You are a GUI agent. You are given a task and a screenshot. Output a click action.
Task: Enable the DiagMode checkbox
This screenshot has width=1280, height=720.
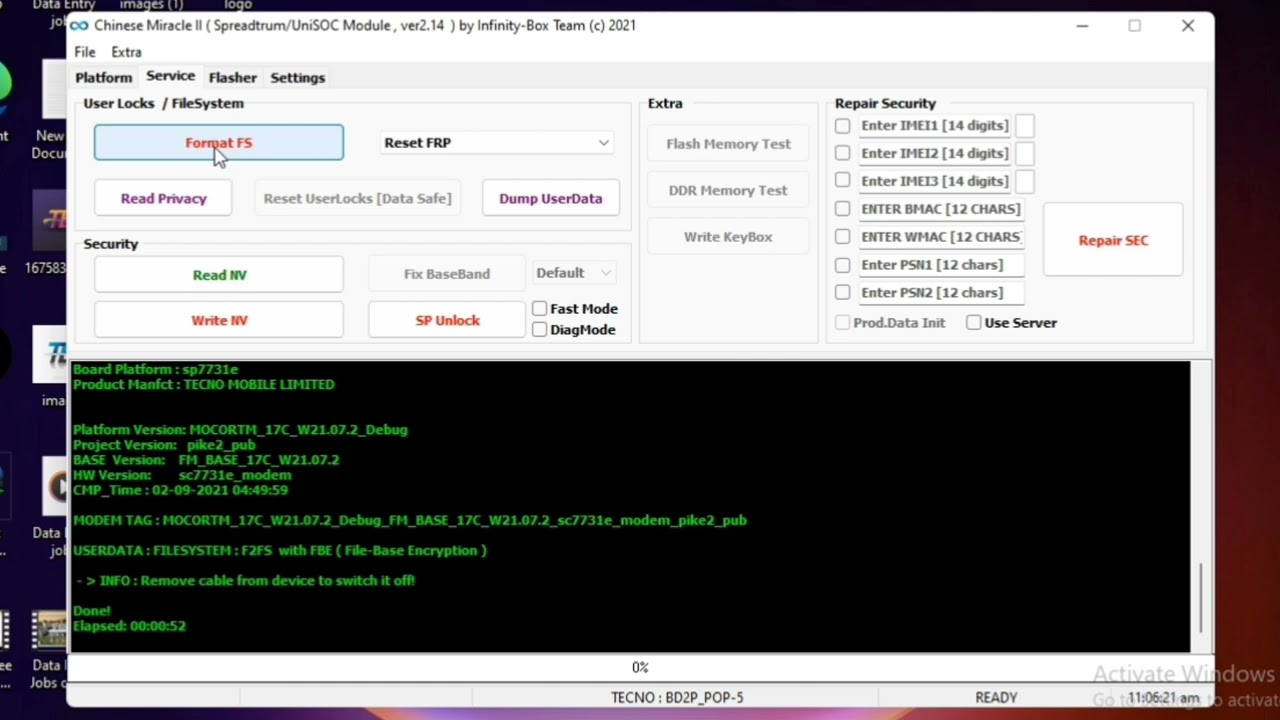click(x=540, y=329)
